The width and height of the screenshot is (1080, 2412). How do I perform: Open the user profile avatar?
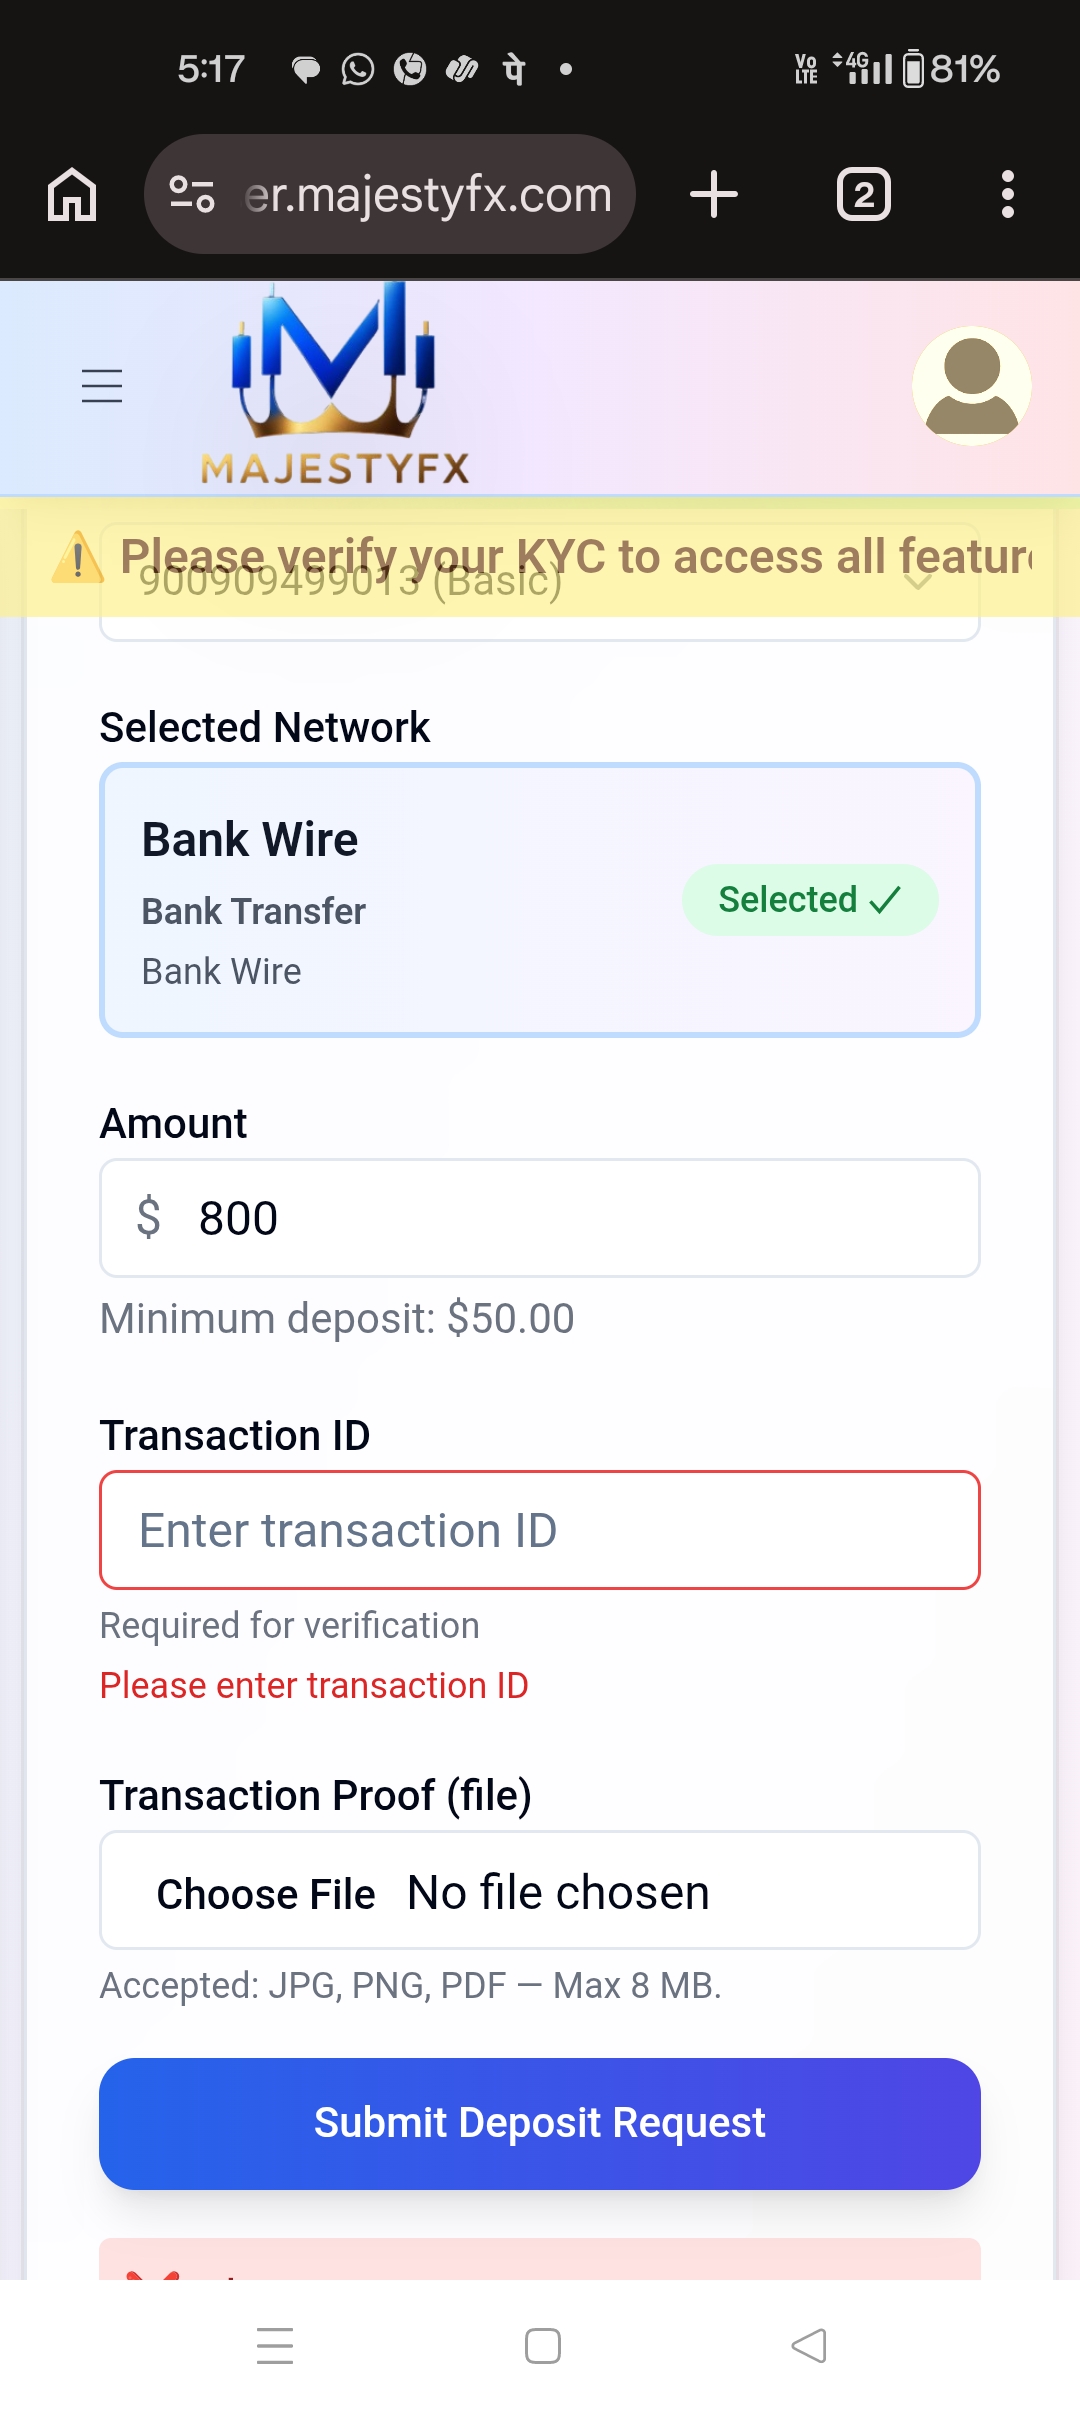(x=971, y=386)
